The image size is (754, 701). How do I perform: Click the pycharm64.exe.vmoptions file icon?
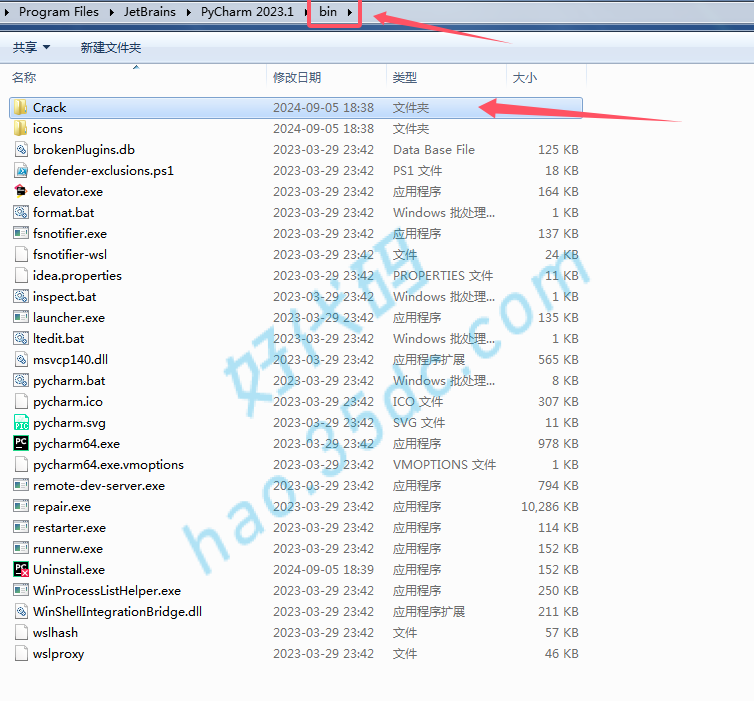21,464
